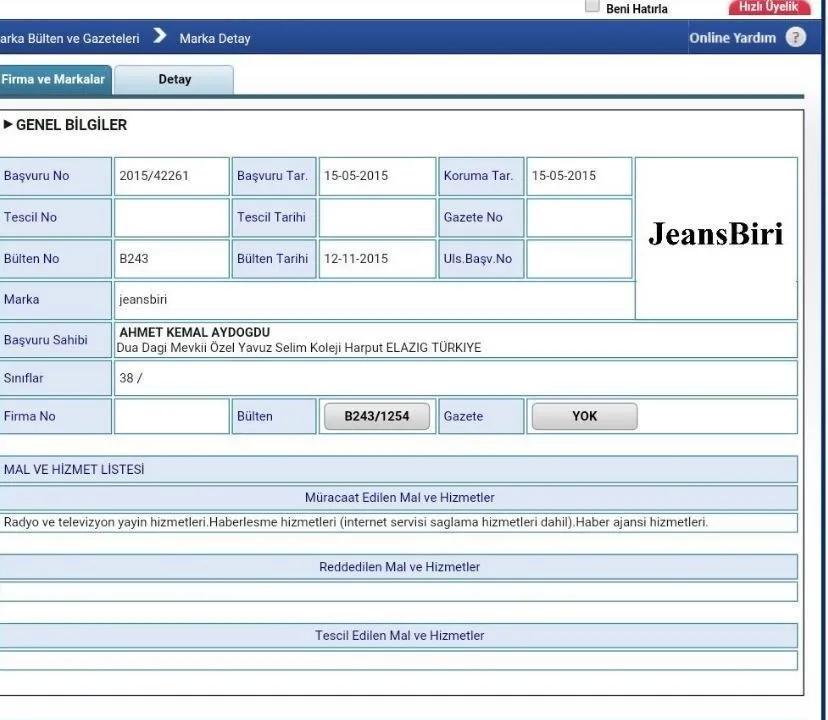Click the Başvuru Sahibi label cell
The width and height of the screenshot is (828, 720).
[55, 340]
